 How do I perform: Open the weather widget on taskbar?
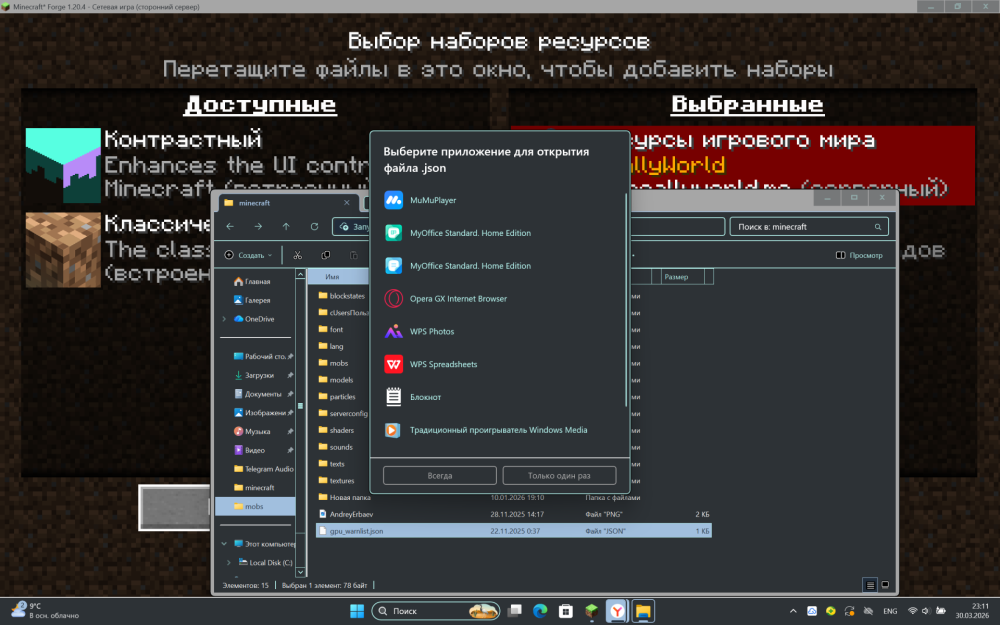click(45, 611)
